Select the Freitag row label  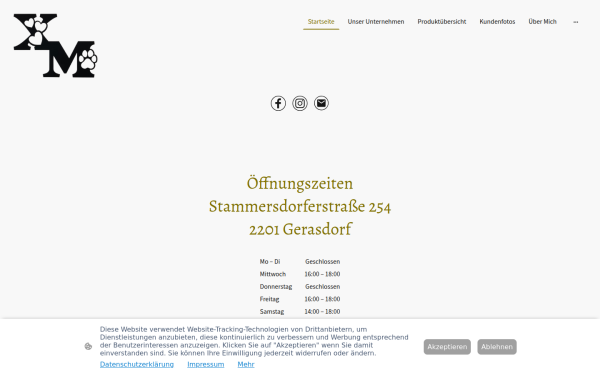(269, 299)
